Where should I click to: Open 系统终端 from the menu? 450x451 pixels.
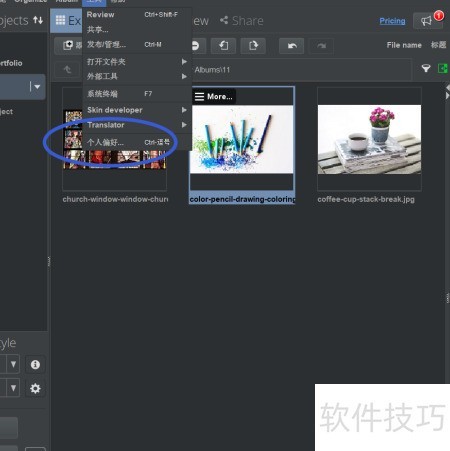(137, 94)
